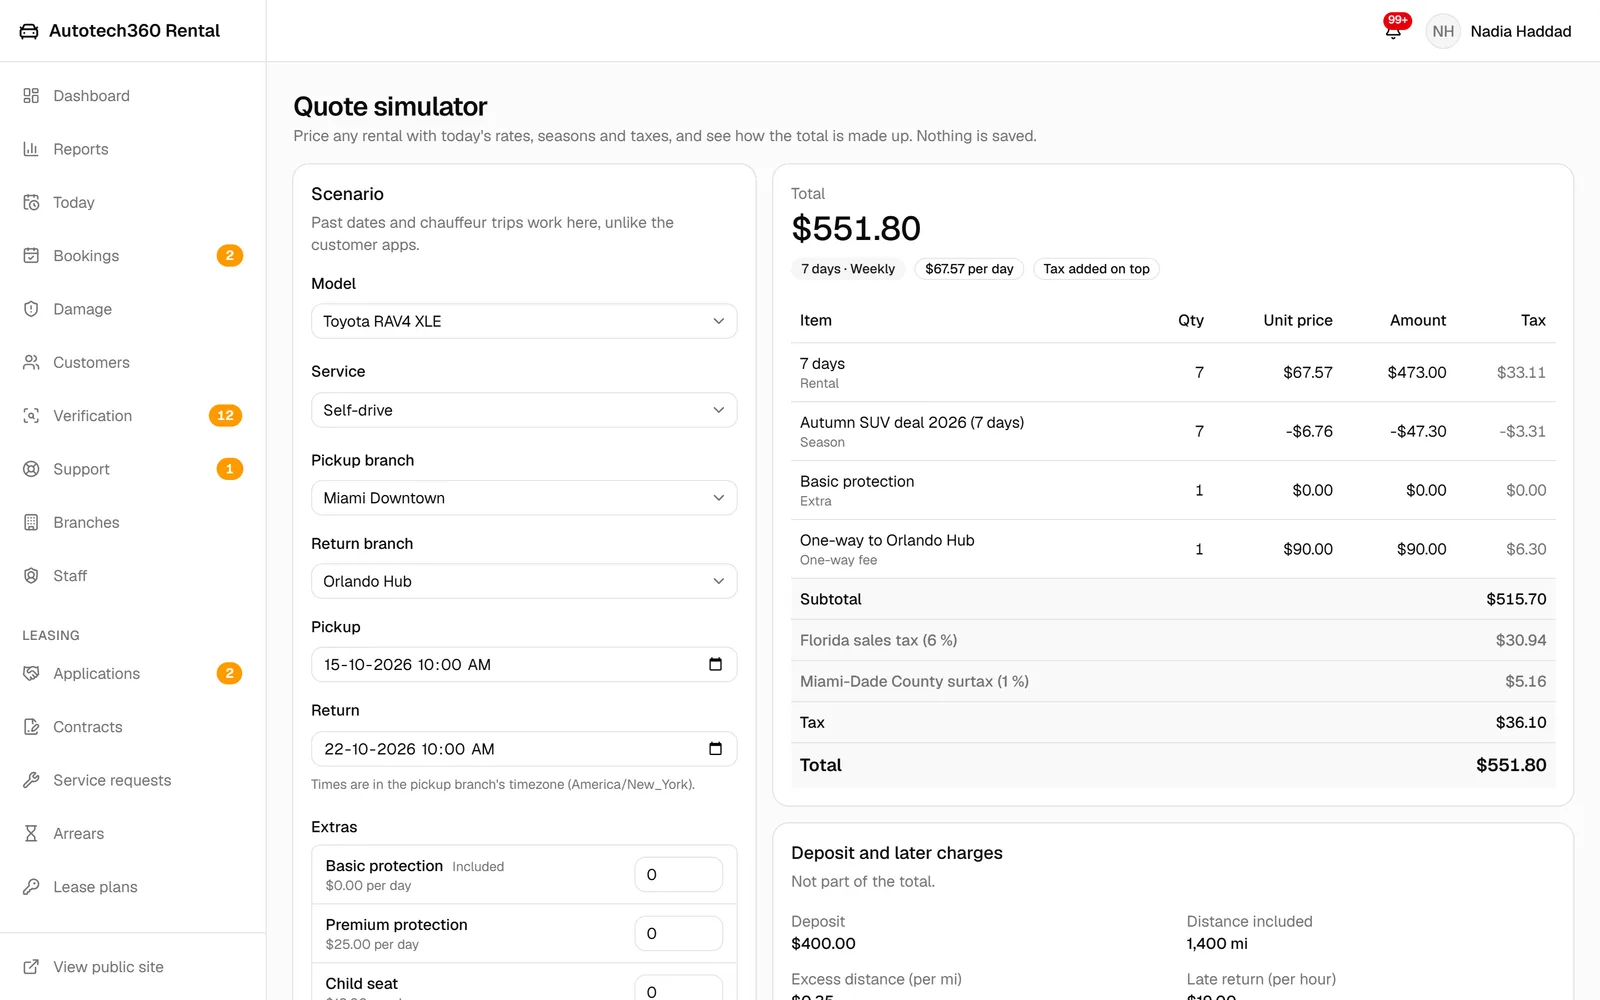Click the Staff badge icon
The width and height of the screenshot is (1600, 1000).
click(x=31, y=576)
